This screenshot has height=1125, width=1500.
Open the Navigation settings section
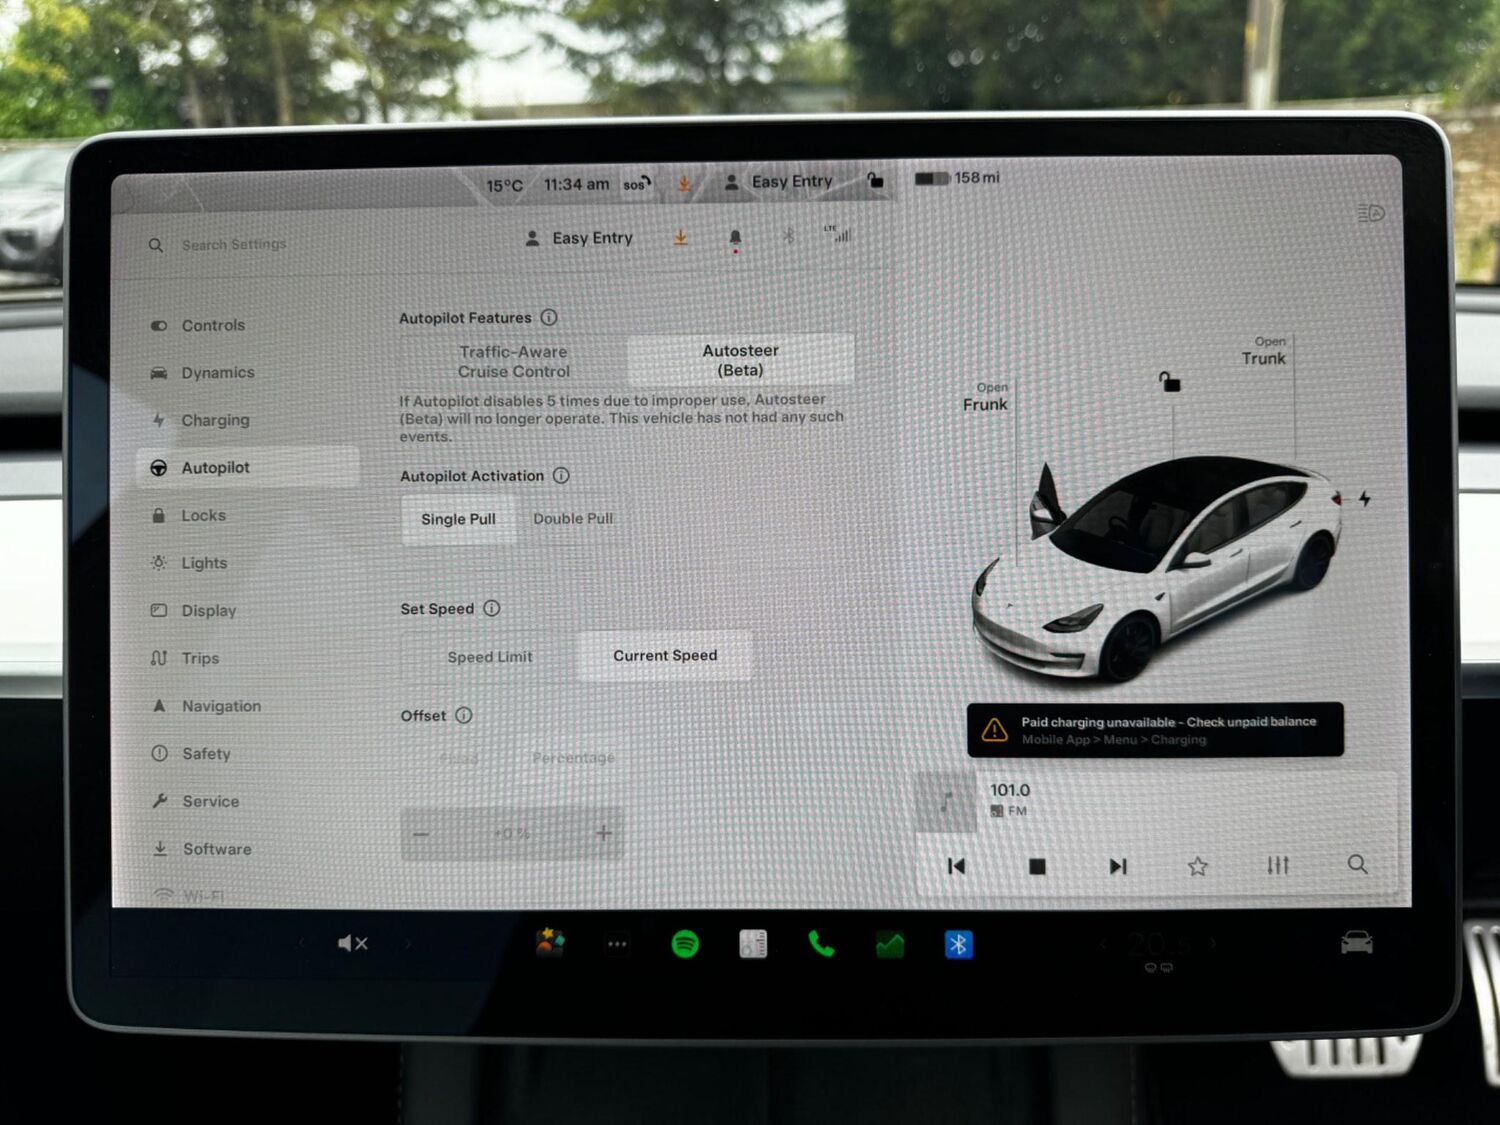(221, 706)
